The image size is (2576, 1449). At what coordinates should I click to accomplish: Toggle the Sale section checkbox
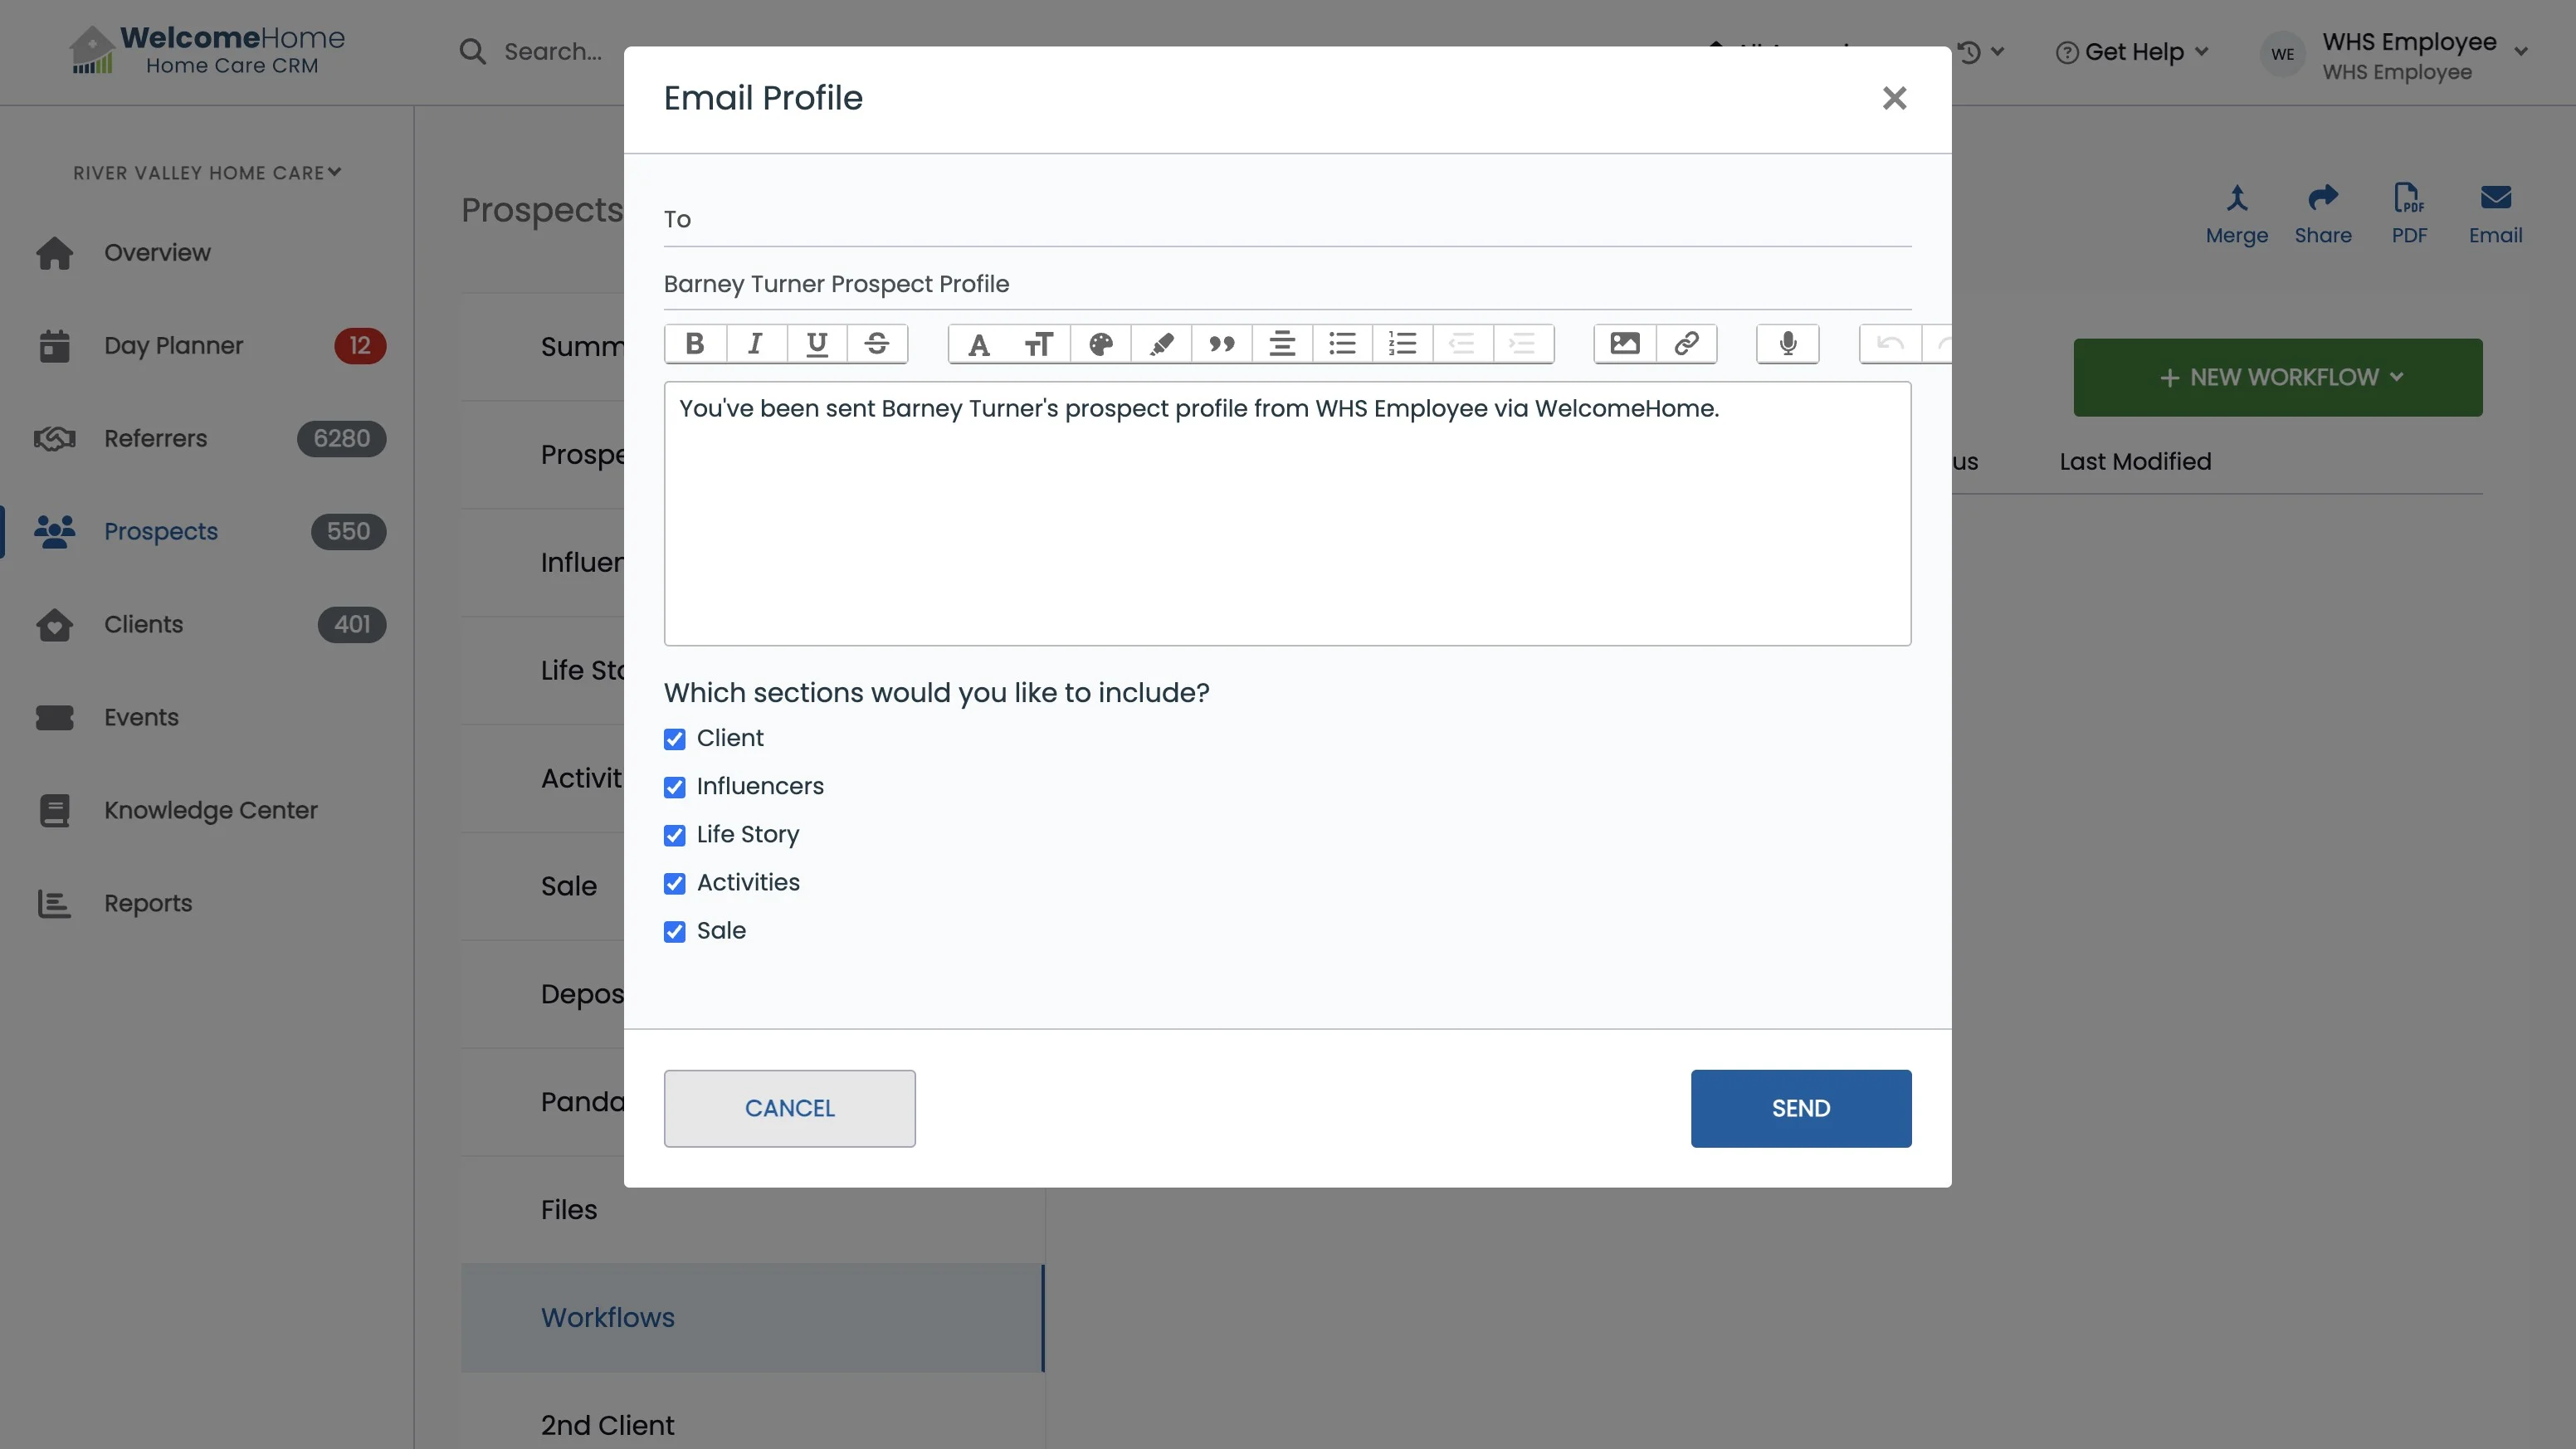pyautogui.click(x=675, y=932)
